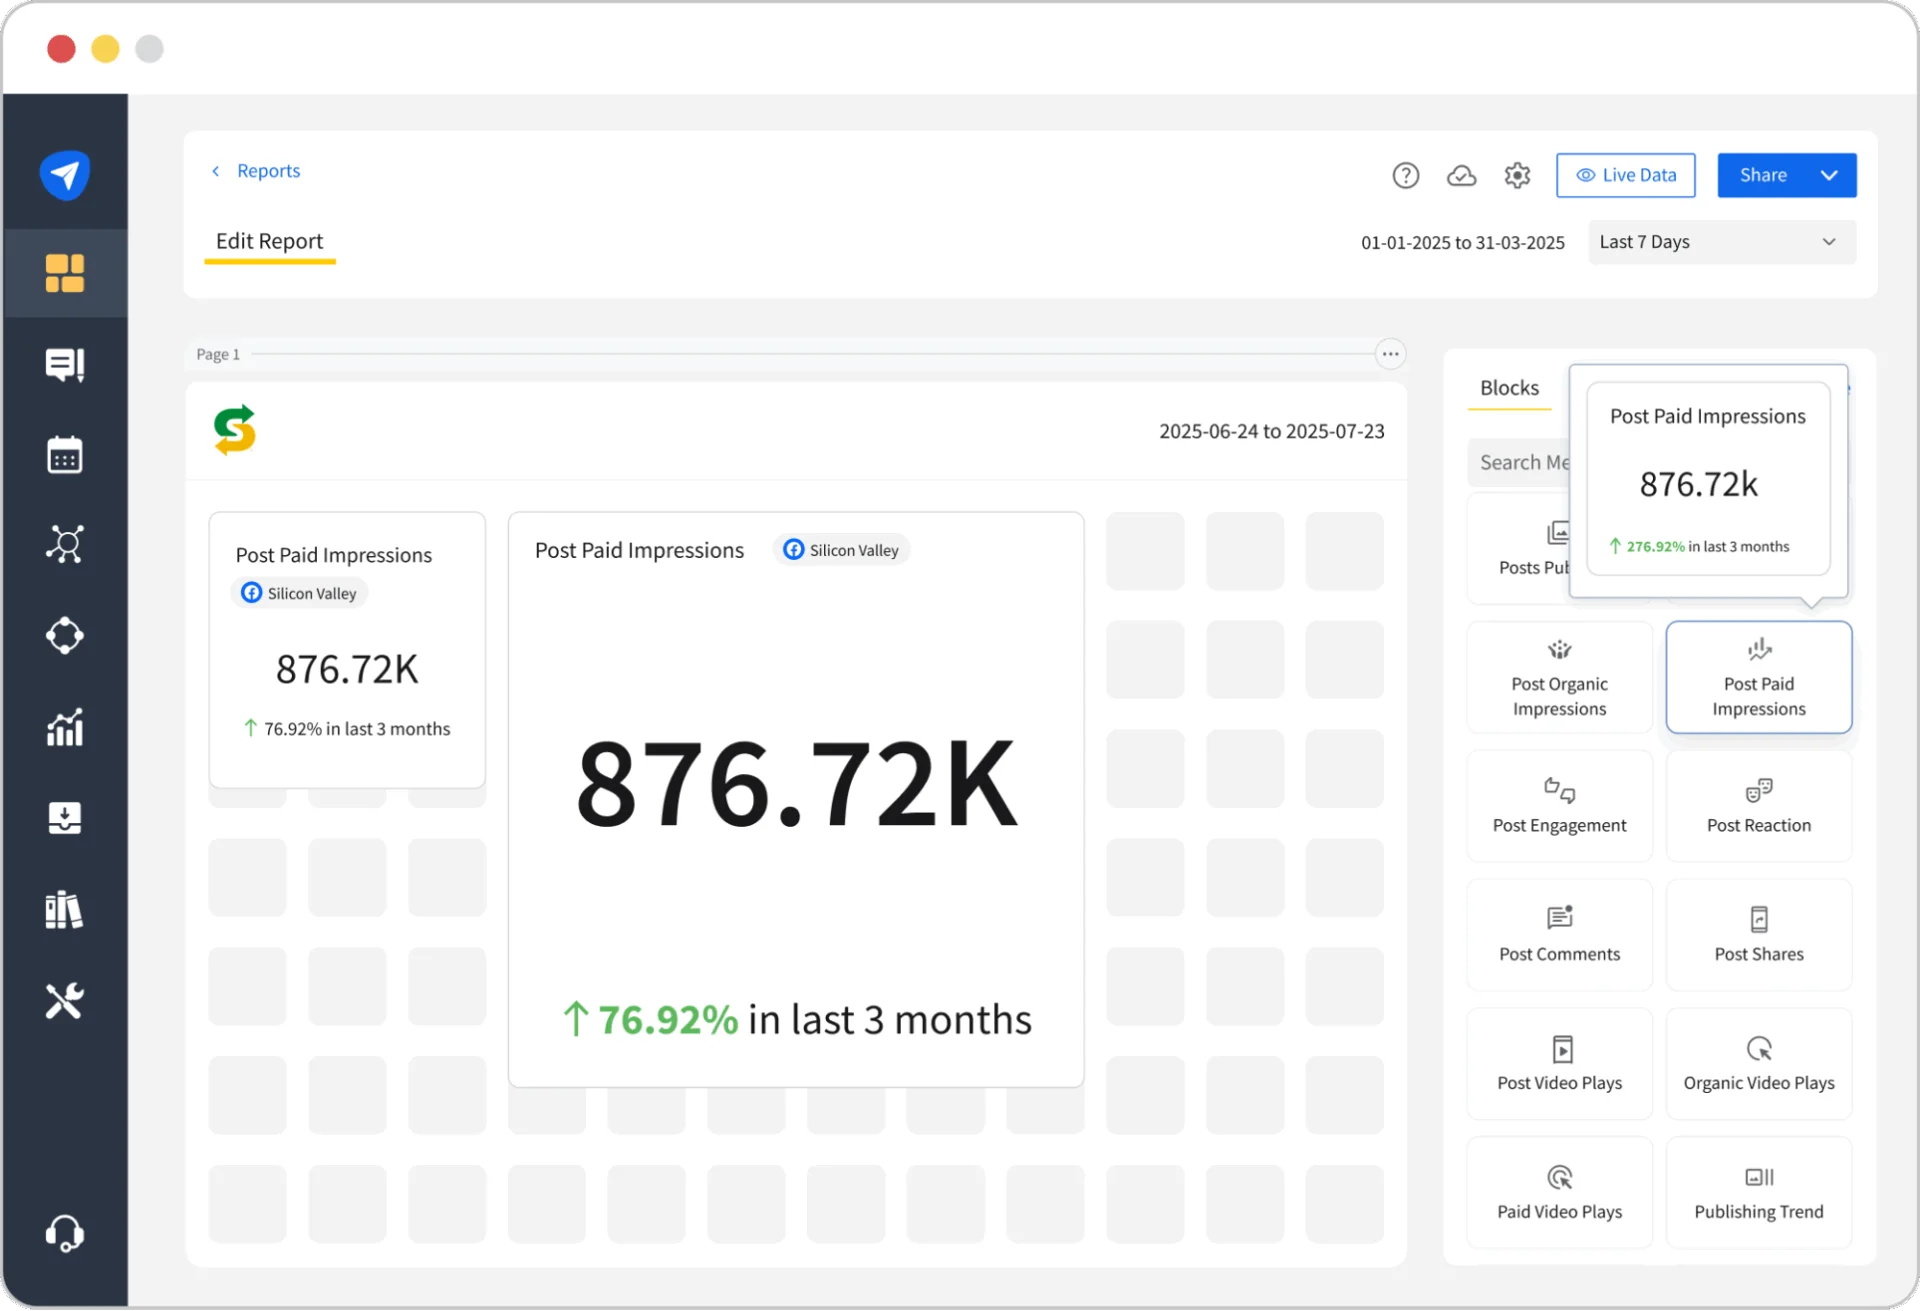The image size is (1920, 1311).
Task: Select the posts/comments icon in the sidebar
Action: [64, 364]
